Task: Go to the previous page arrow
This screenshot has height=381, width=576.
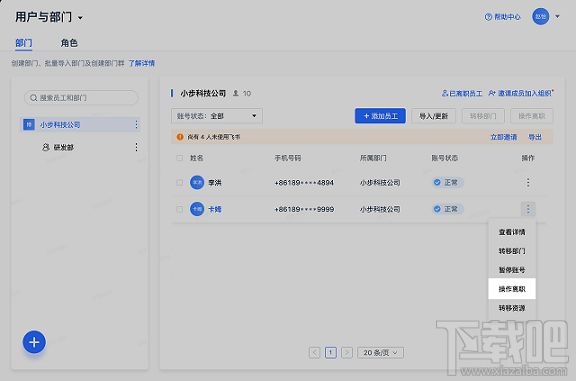Action: tap(314, 353)
